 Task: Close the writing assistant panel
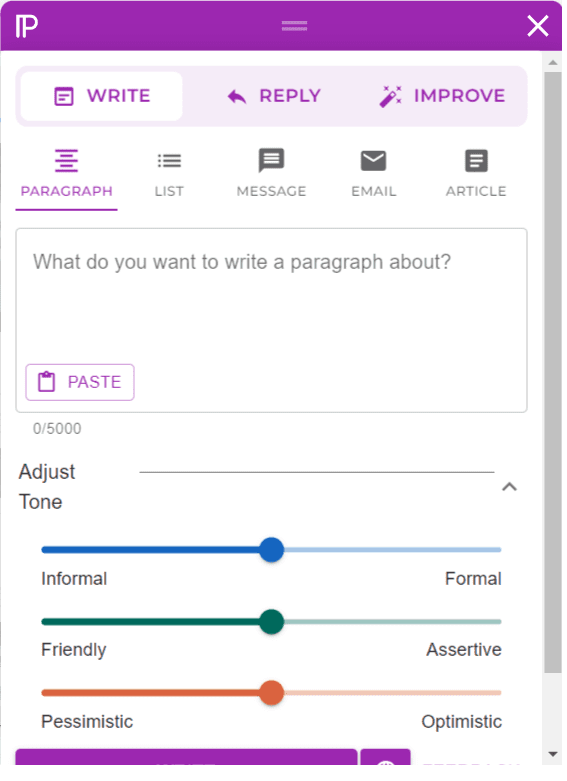coord(538,26)
